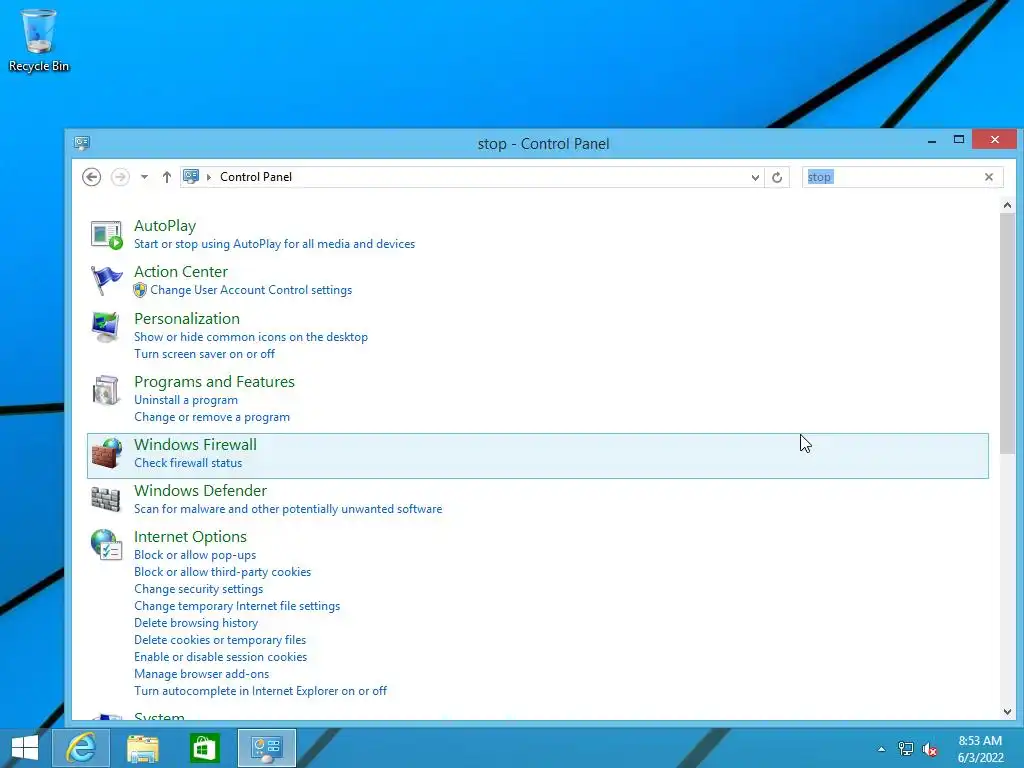This screenshot has width=1024, height=768.
Task: Click Show or hide common icons on desktop
Action: (x=251, y=337)
